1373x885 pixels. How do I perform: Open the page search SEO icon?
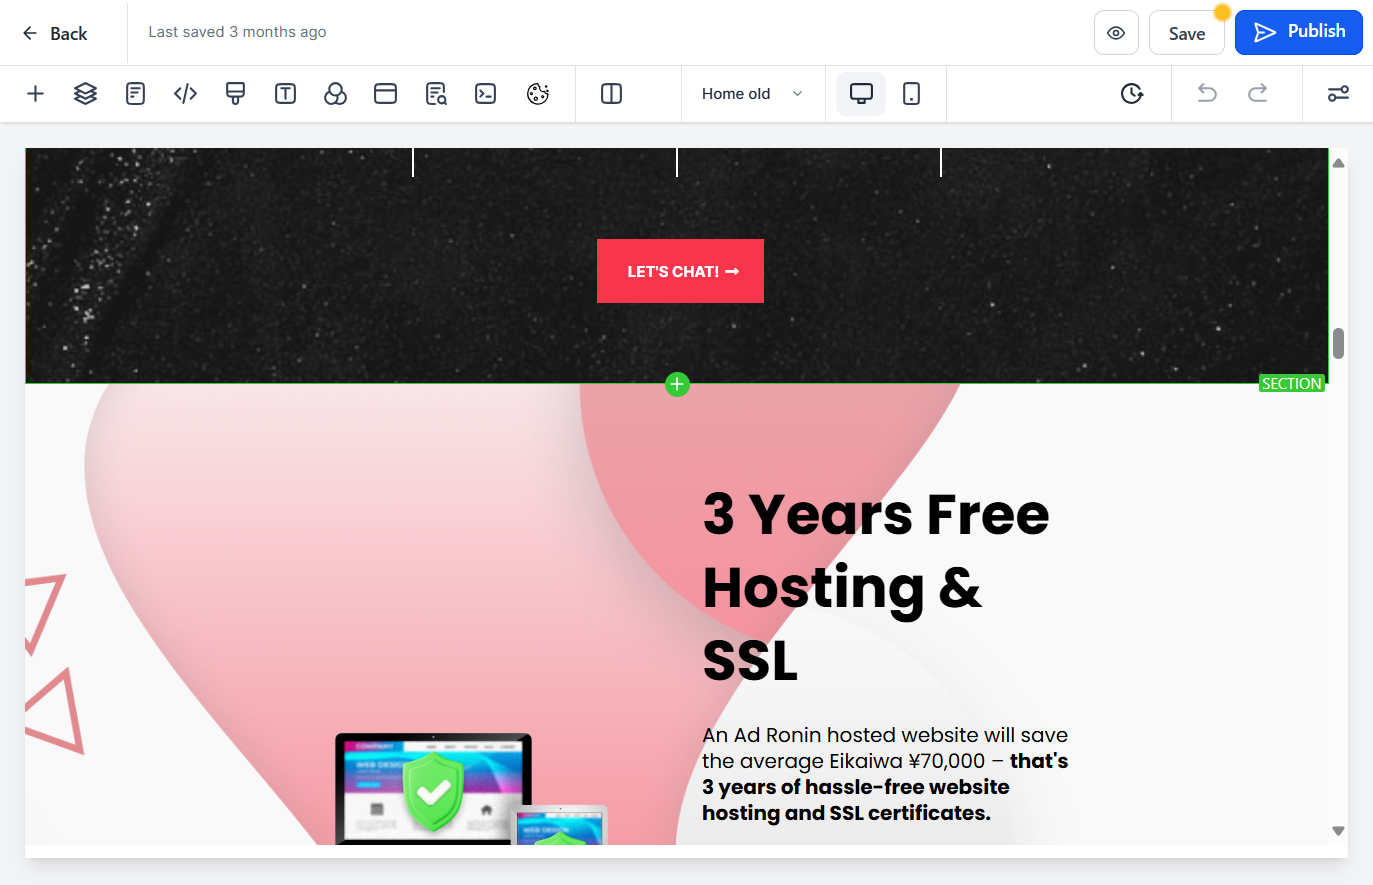pos(436,94)
